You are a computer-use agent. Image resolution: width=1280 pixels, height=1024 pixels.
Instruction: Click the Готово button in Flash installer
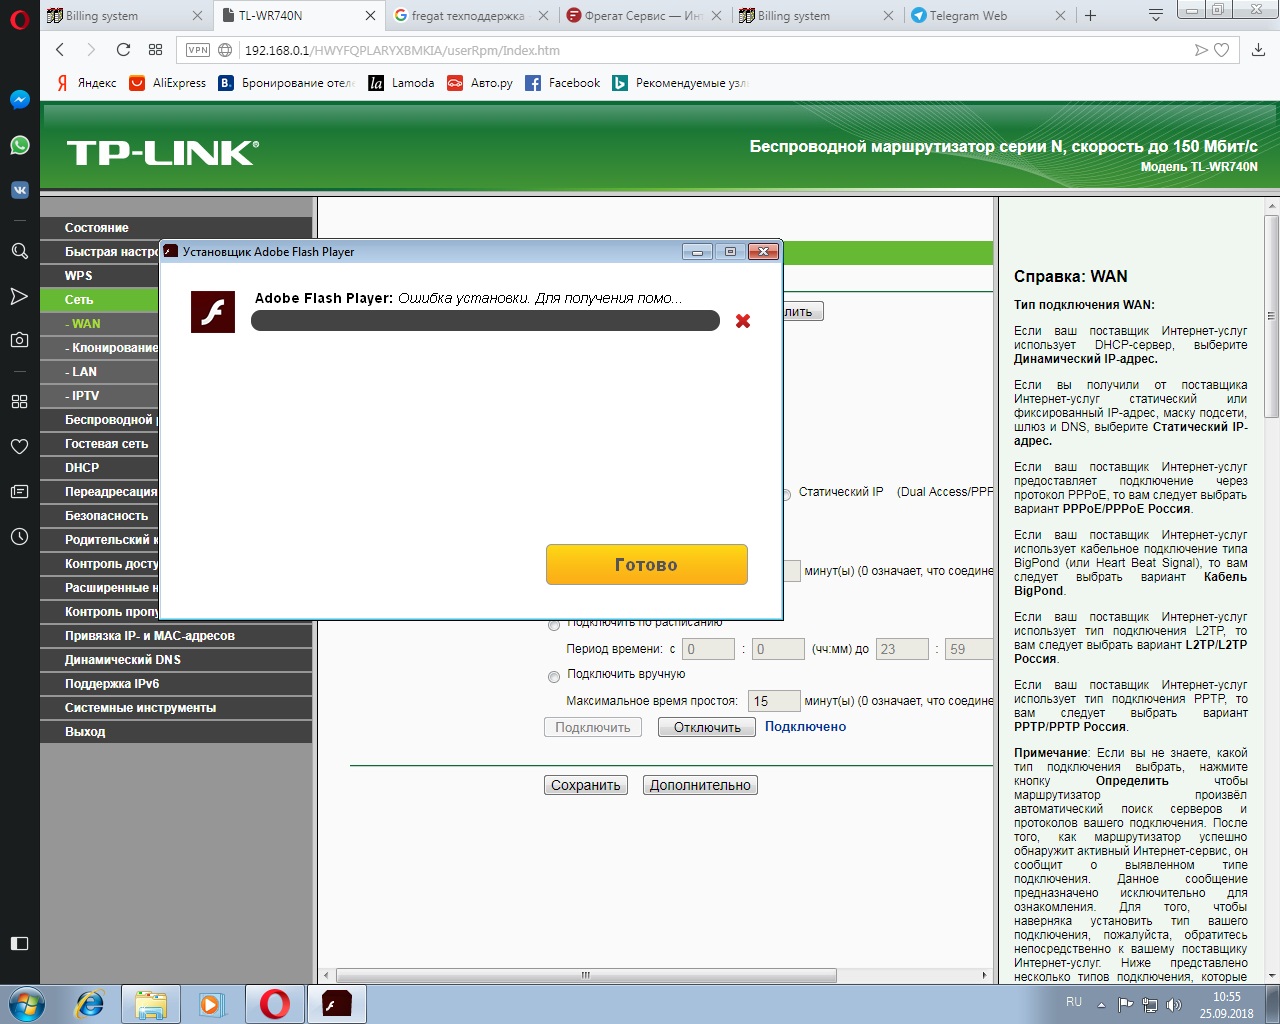647,565
